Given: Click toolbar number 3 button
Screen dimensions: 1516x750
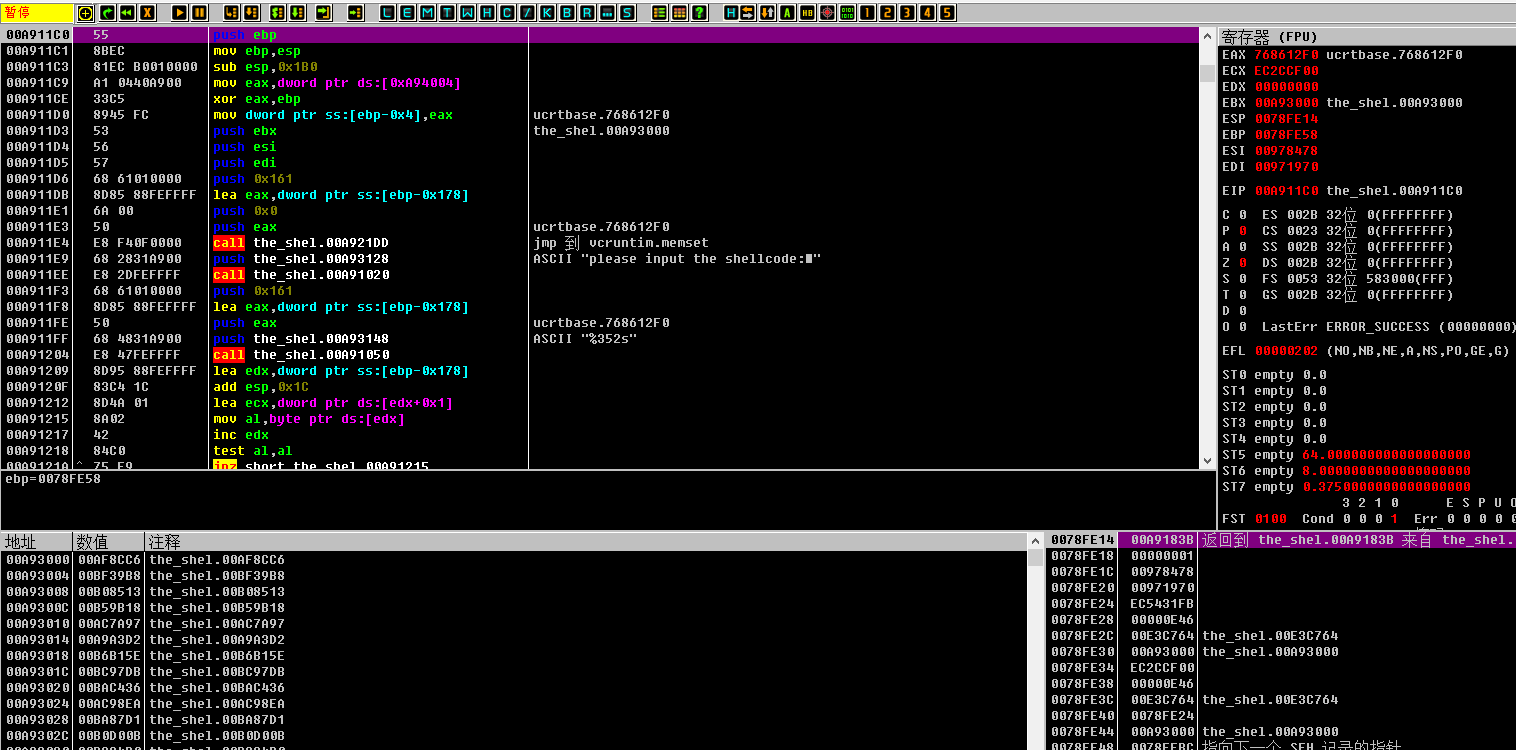Looking at the screenshot, I should pyautogui.click(x=907, y=13).
